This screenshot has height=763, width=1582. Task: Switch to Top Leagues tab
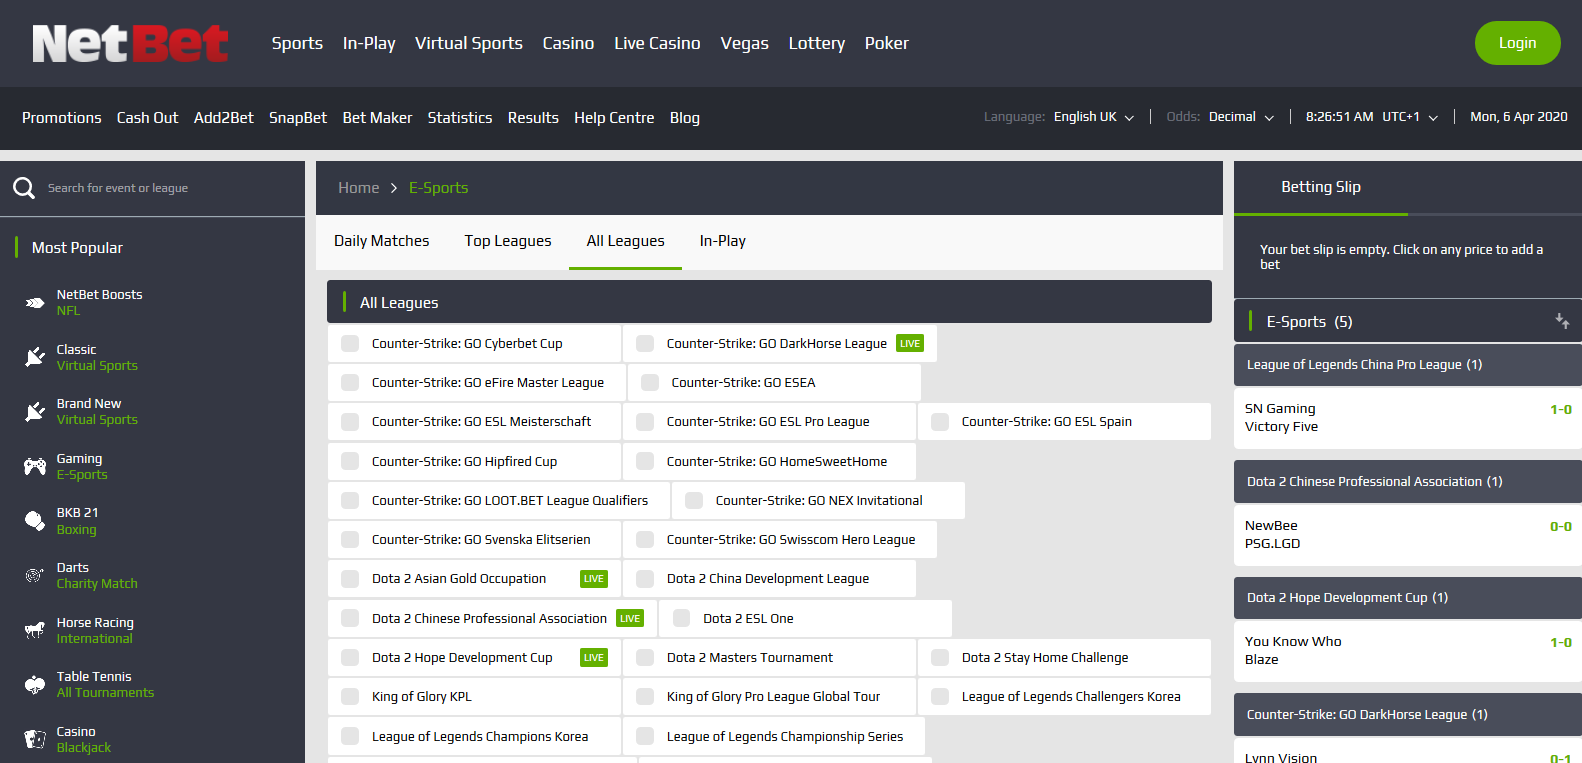[508, 241]
